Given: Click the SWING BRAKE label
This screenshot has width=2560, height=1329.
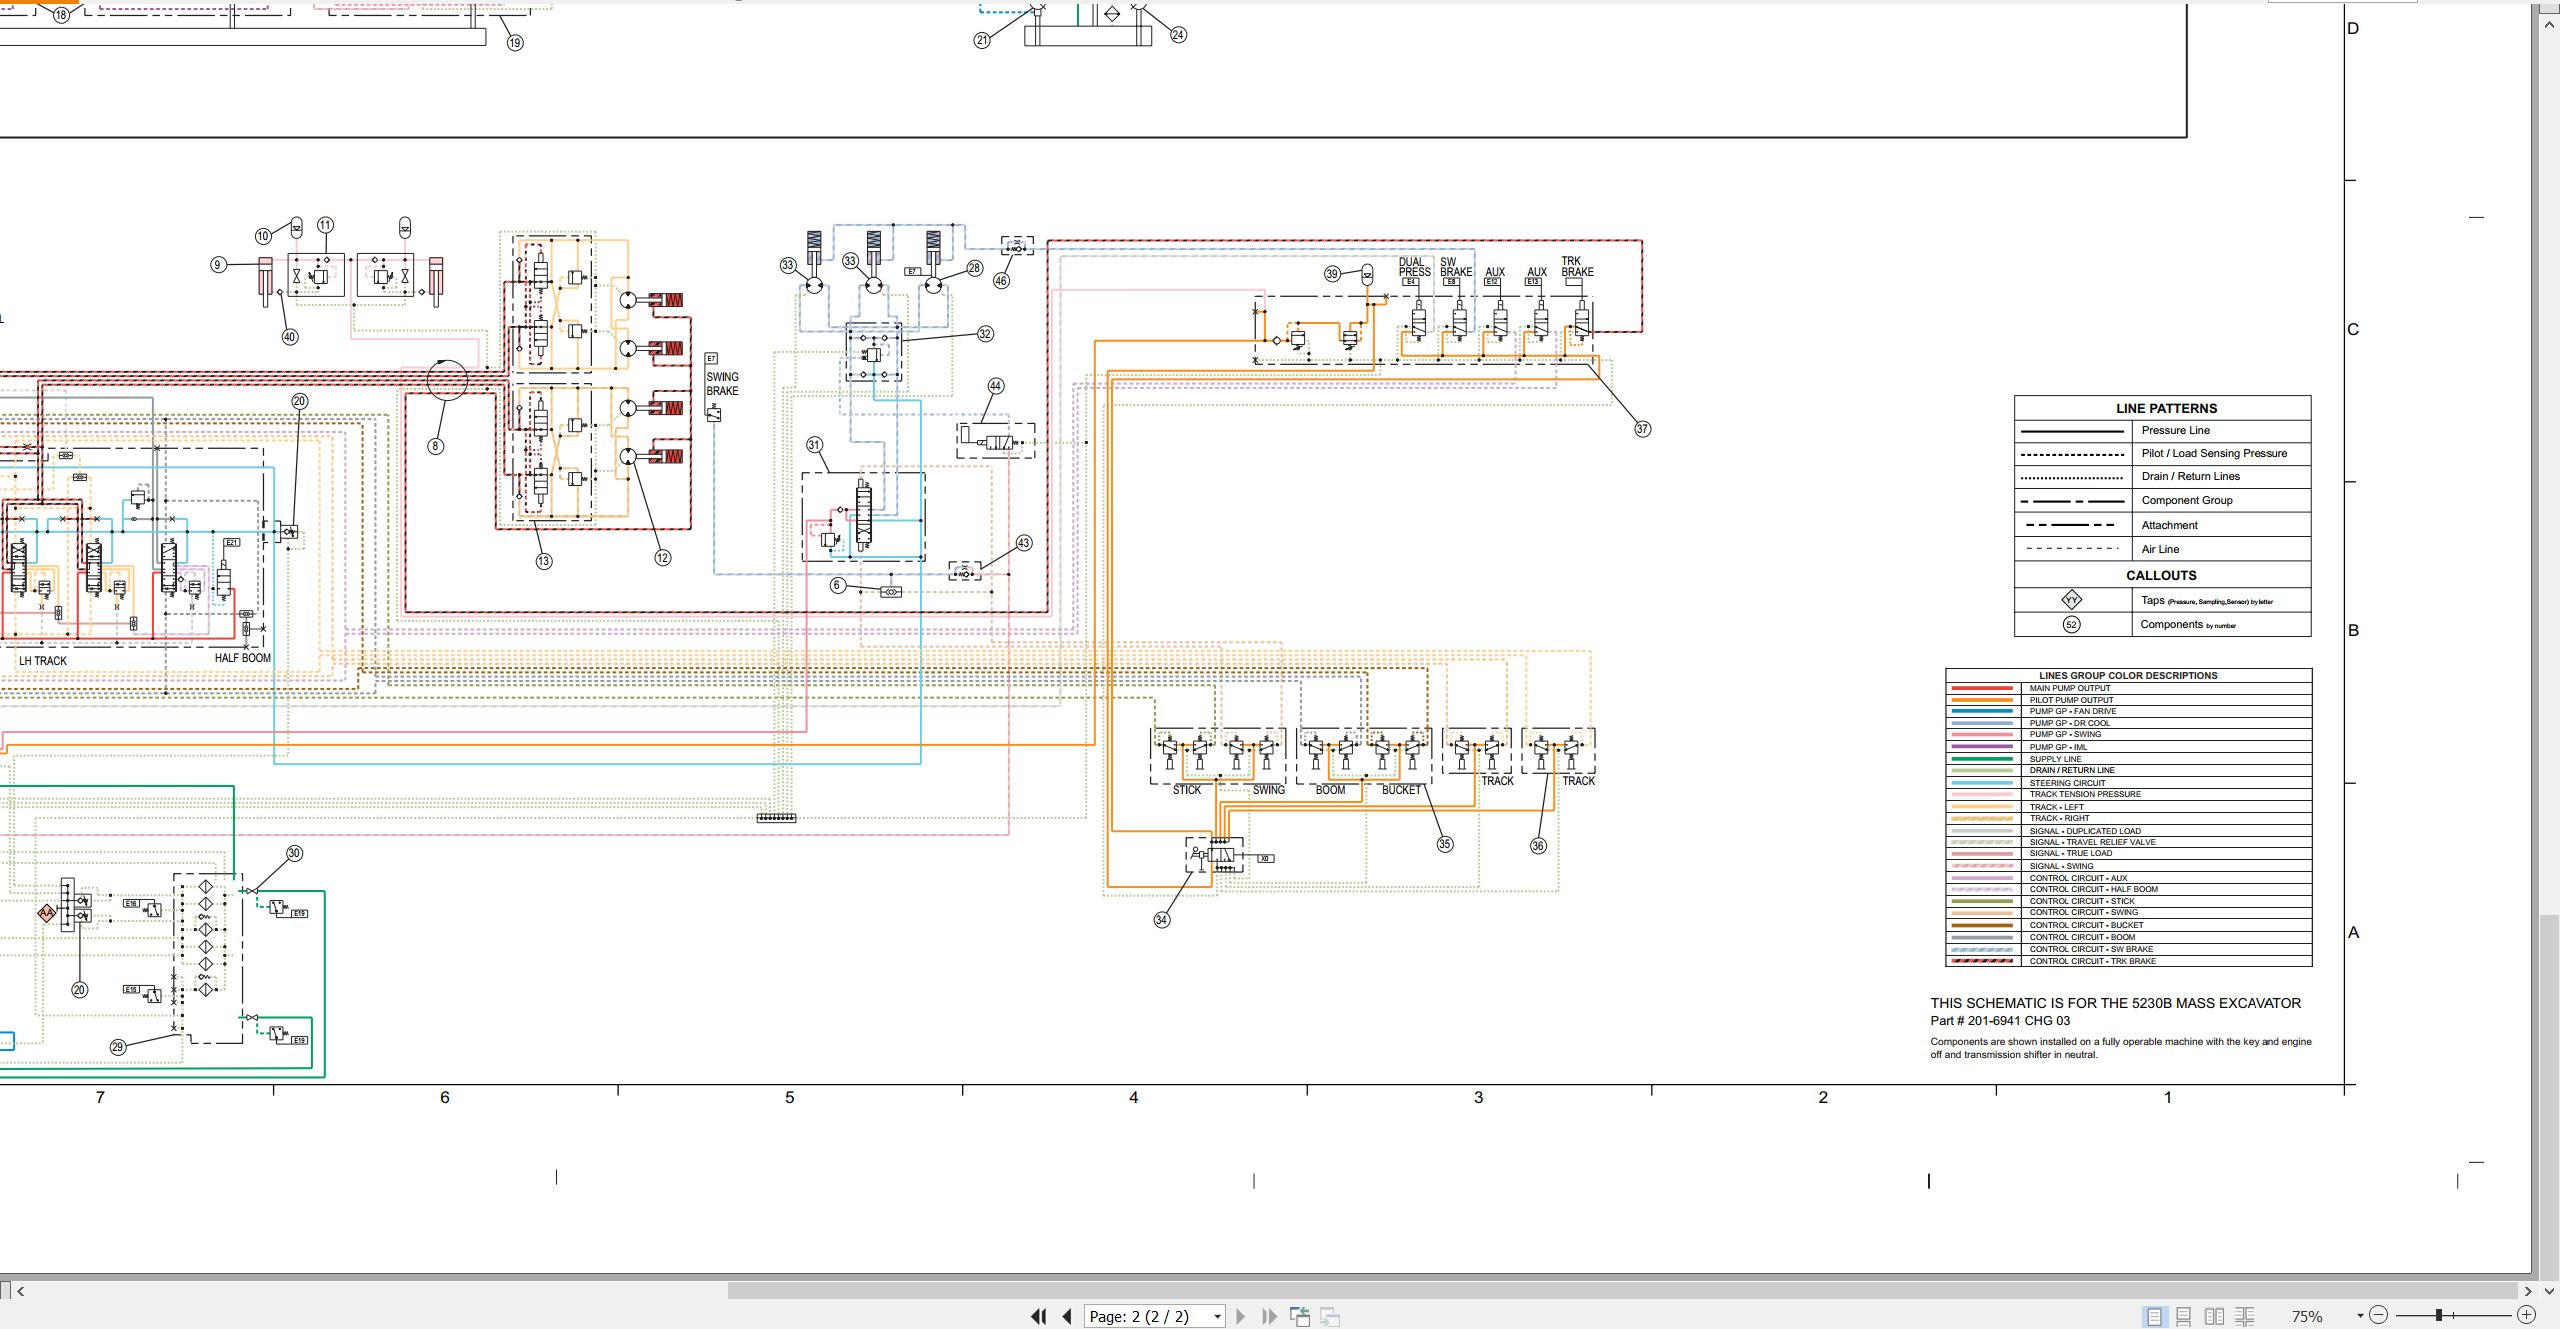Looking at the screenshot, I should pos(722,384).
